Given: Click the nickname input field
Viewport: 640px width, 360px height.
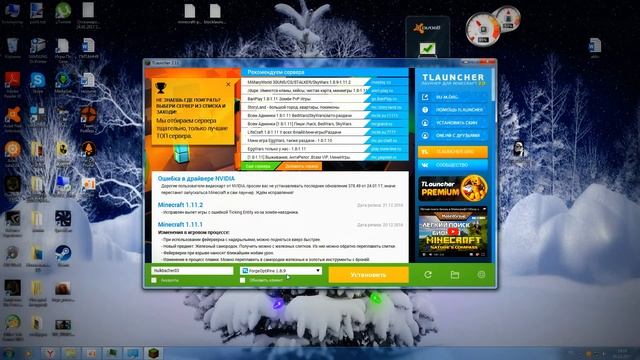Looking at the screenshot, I should (192, 270).
